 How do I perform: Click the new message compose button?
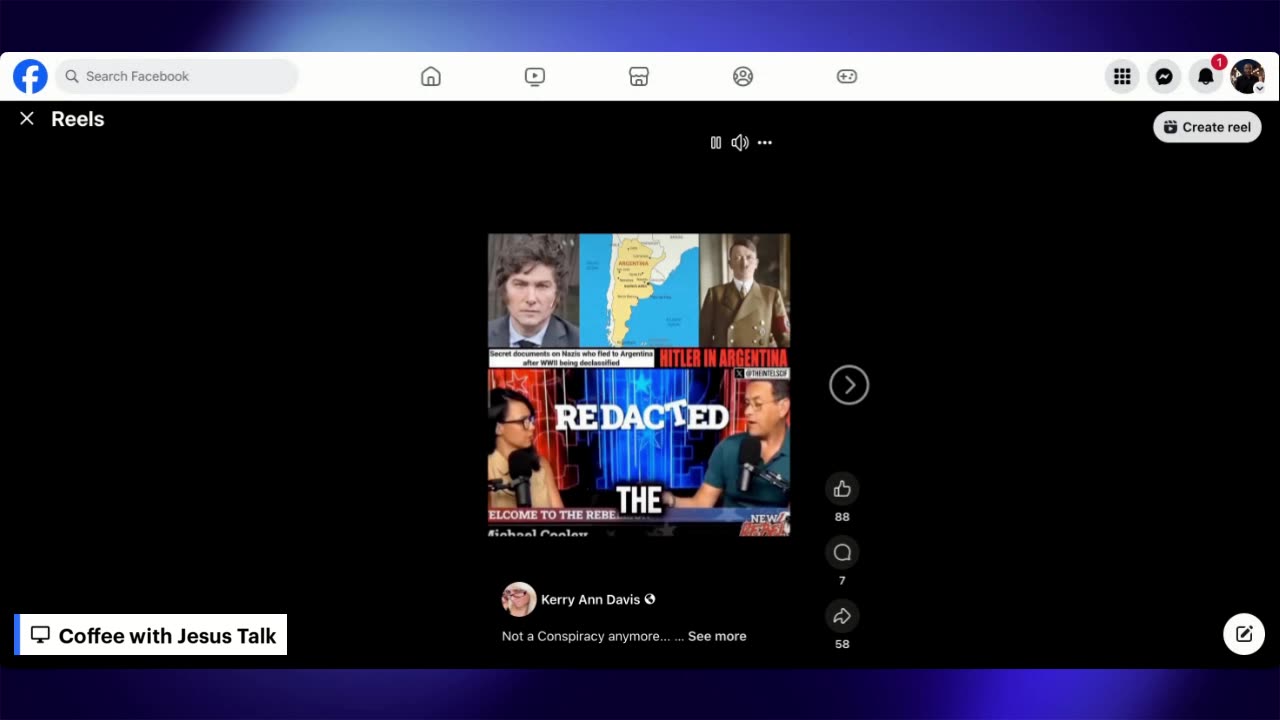1244,634
